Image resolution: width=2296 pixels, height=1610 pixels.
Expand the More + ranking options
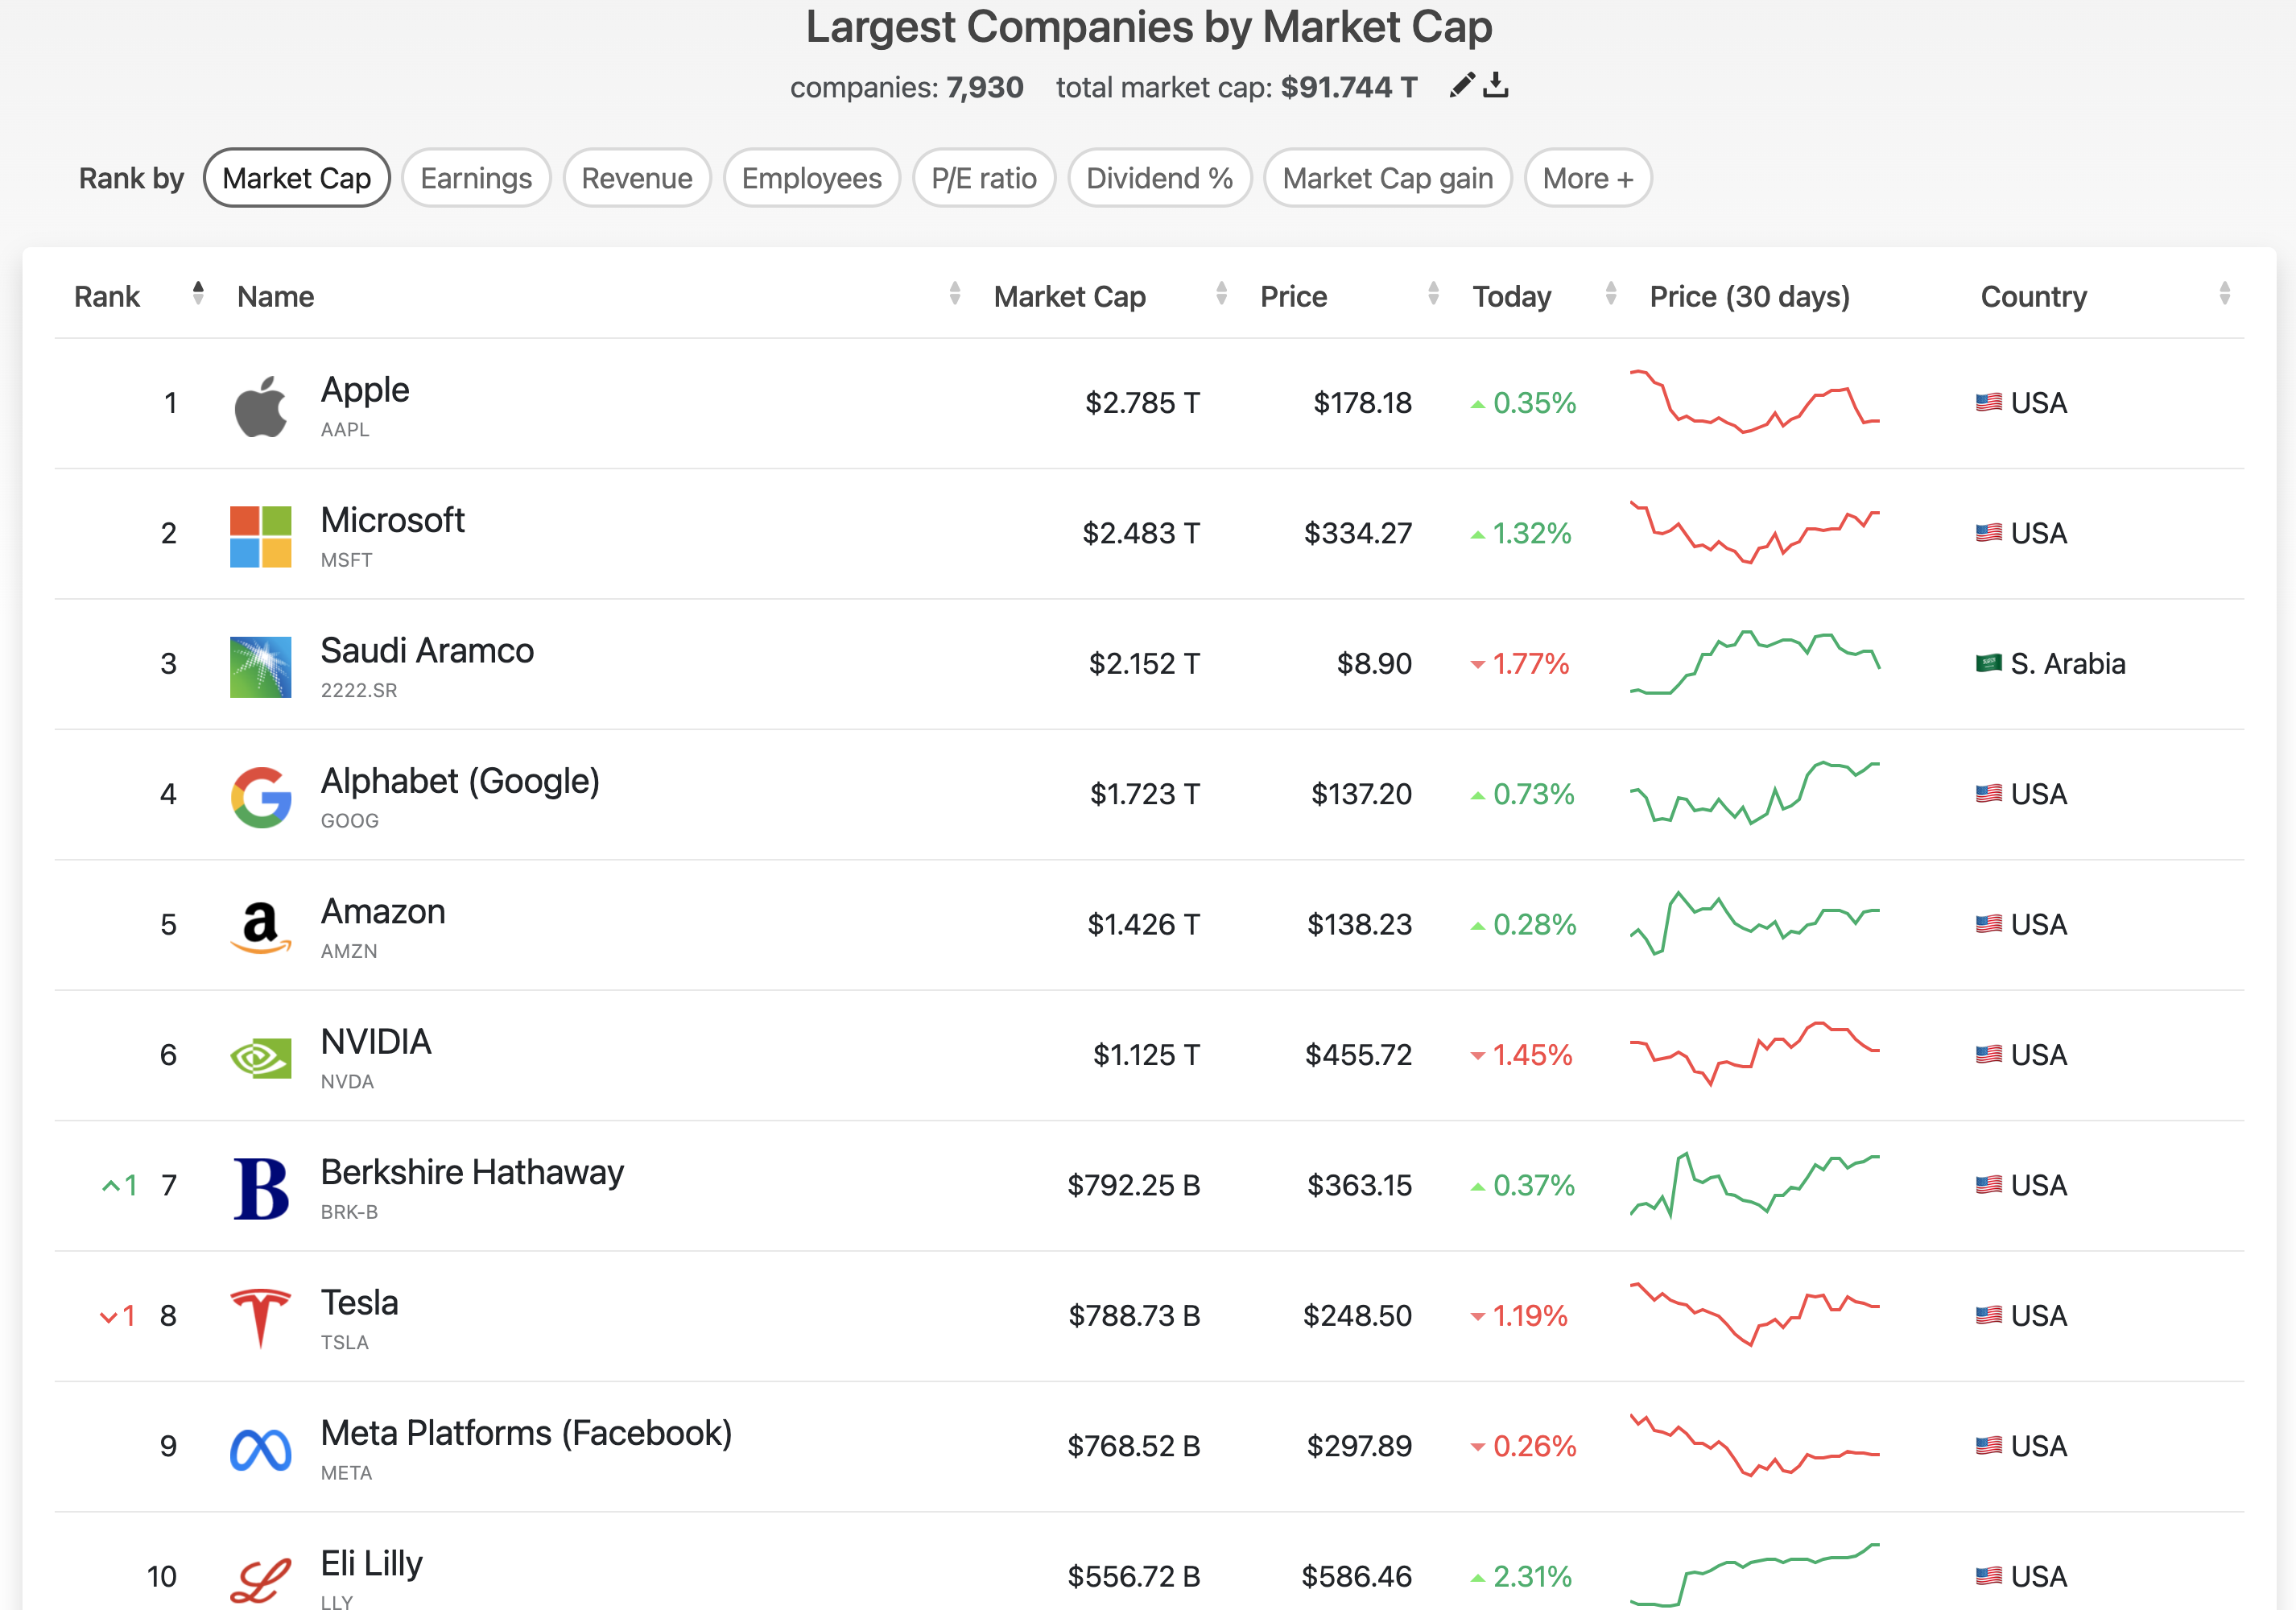tap(1587, 178)
